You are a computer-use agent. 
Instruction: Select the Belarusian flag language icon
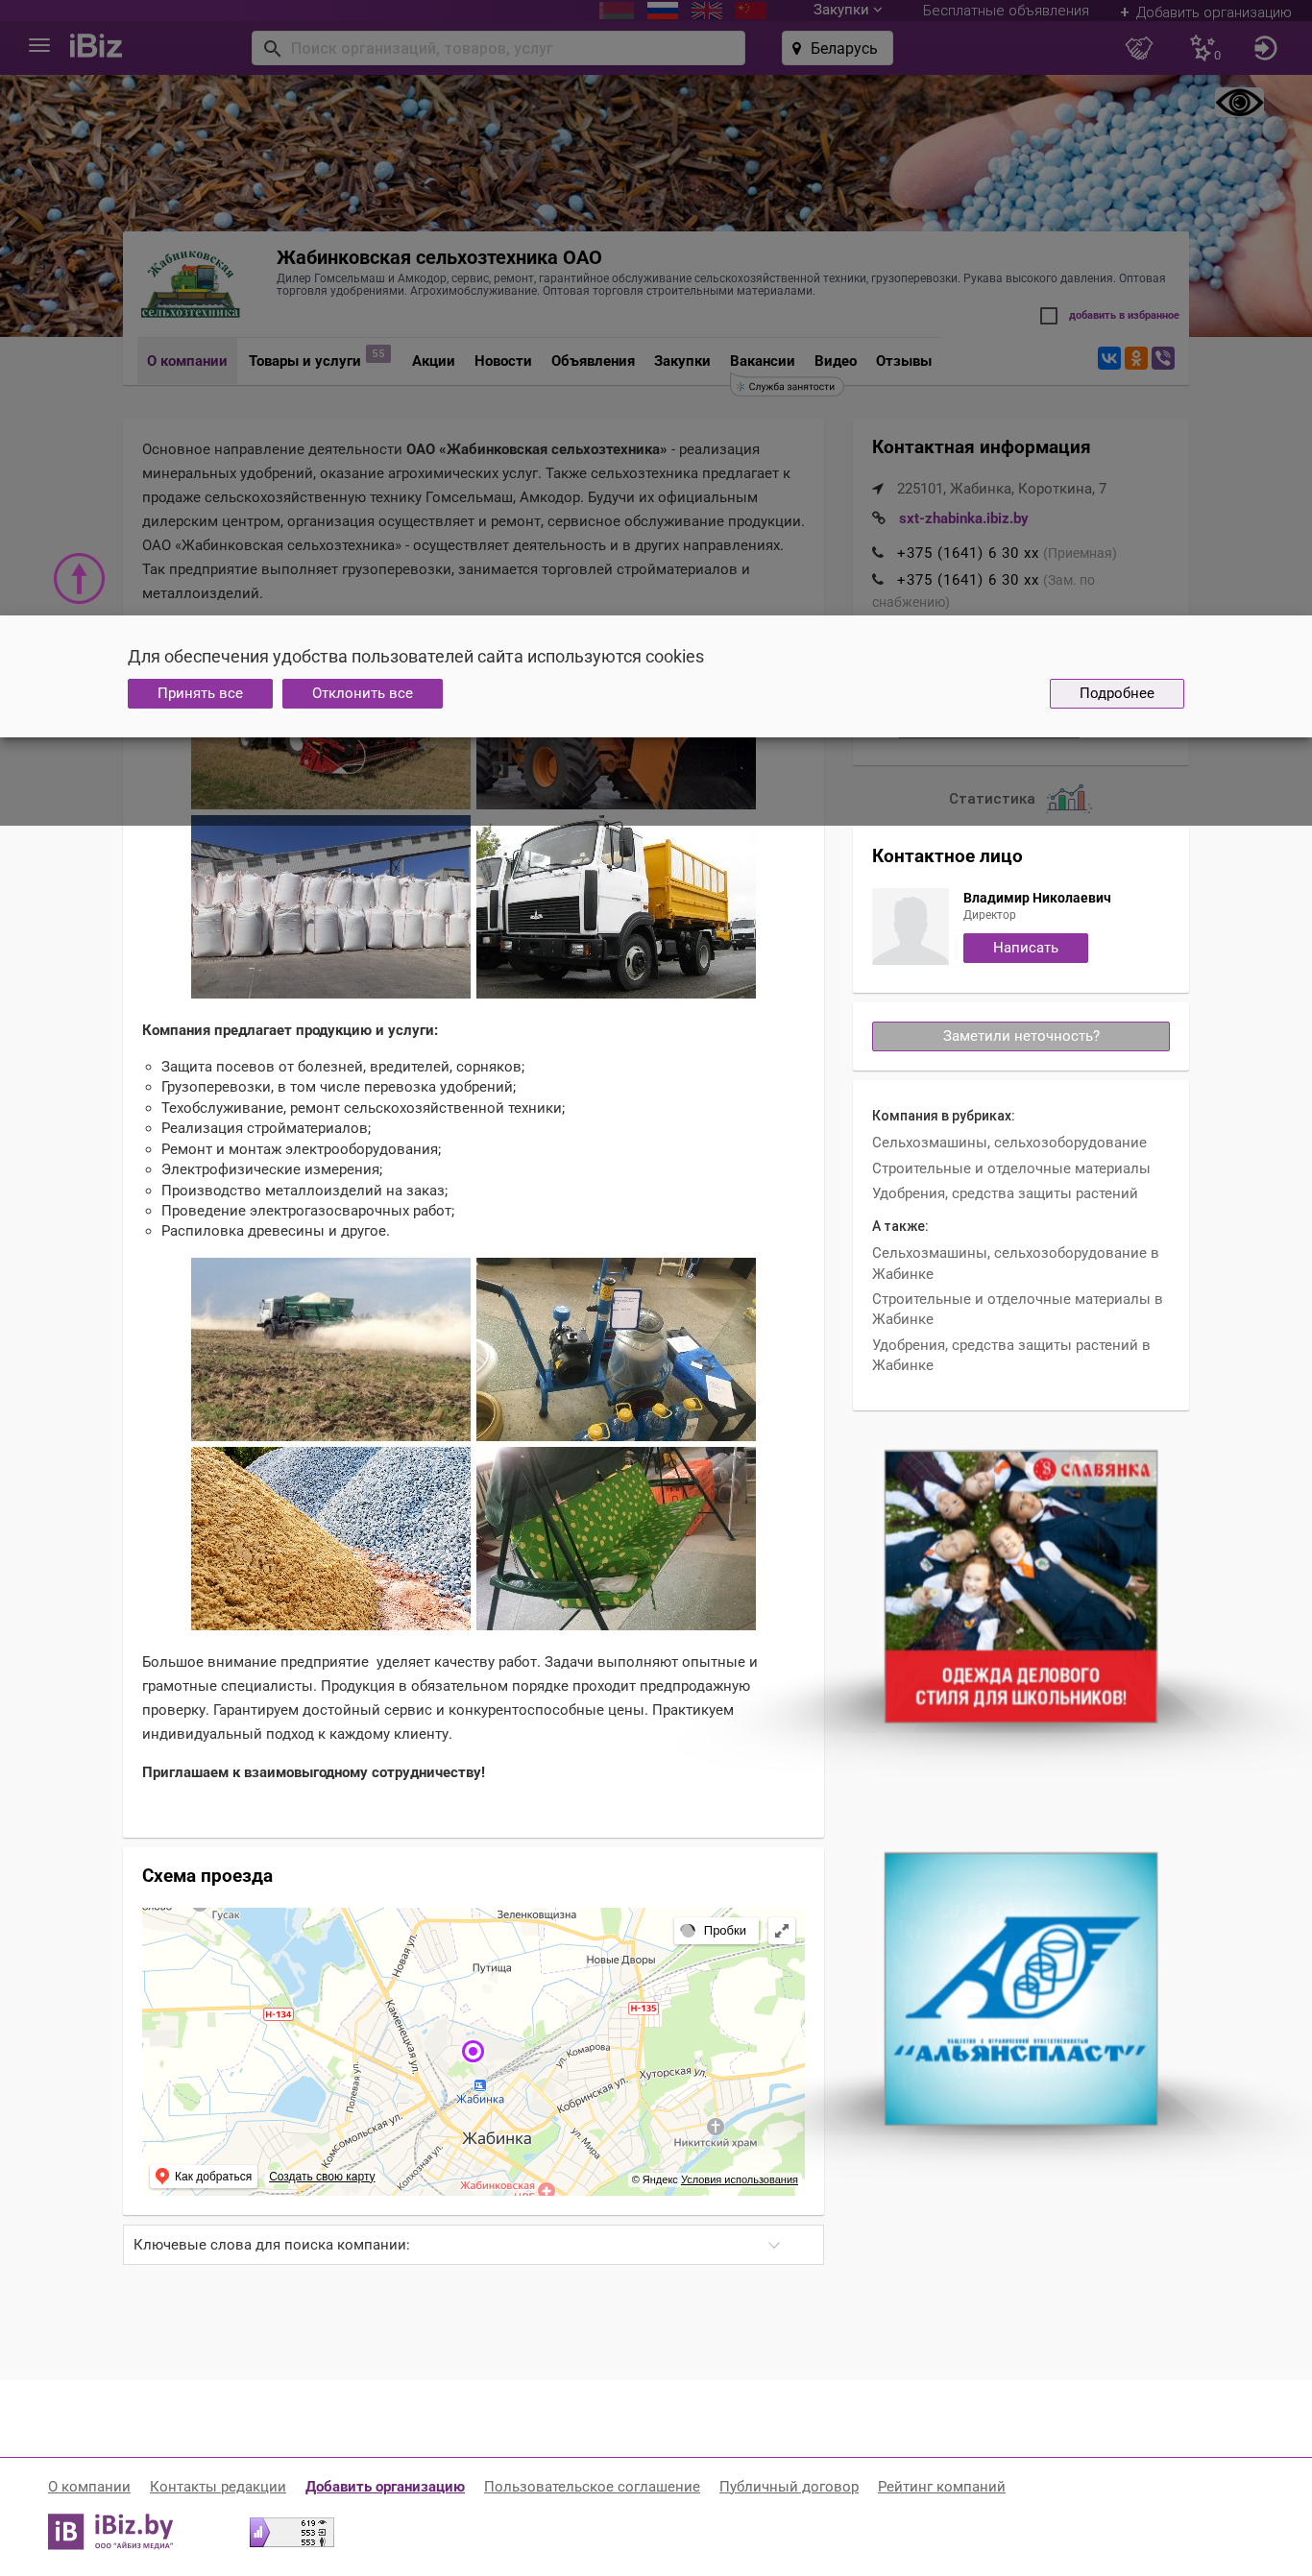click(616, 10)
